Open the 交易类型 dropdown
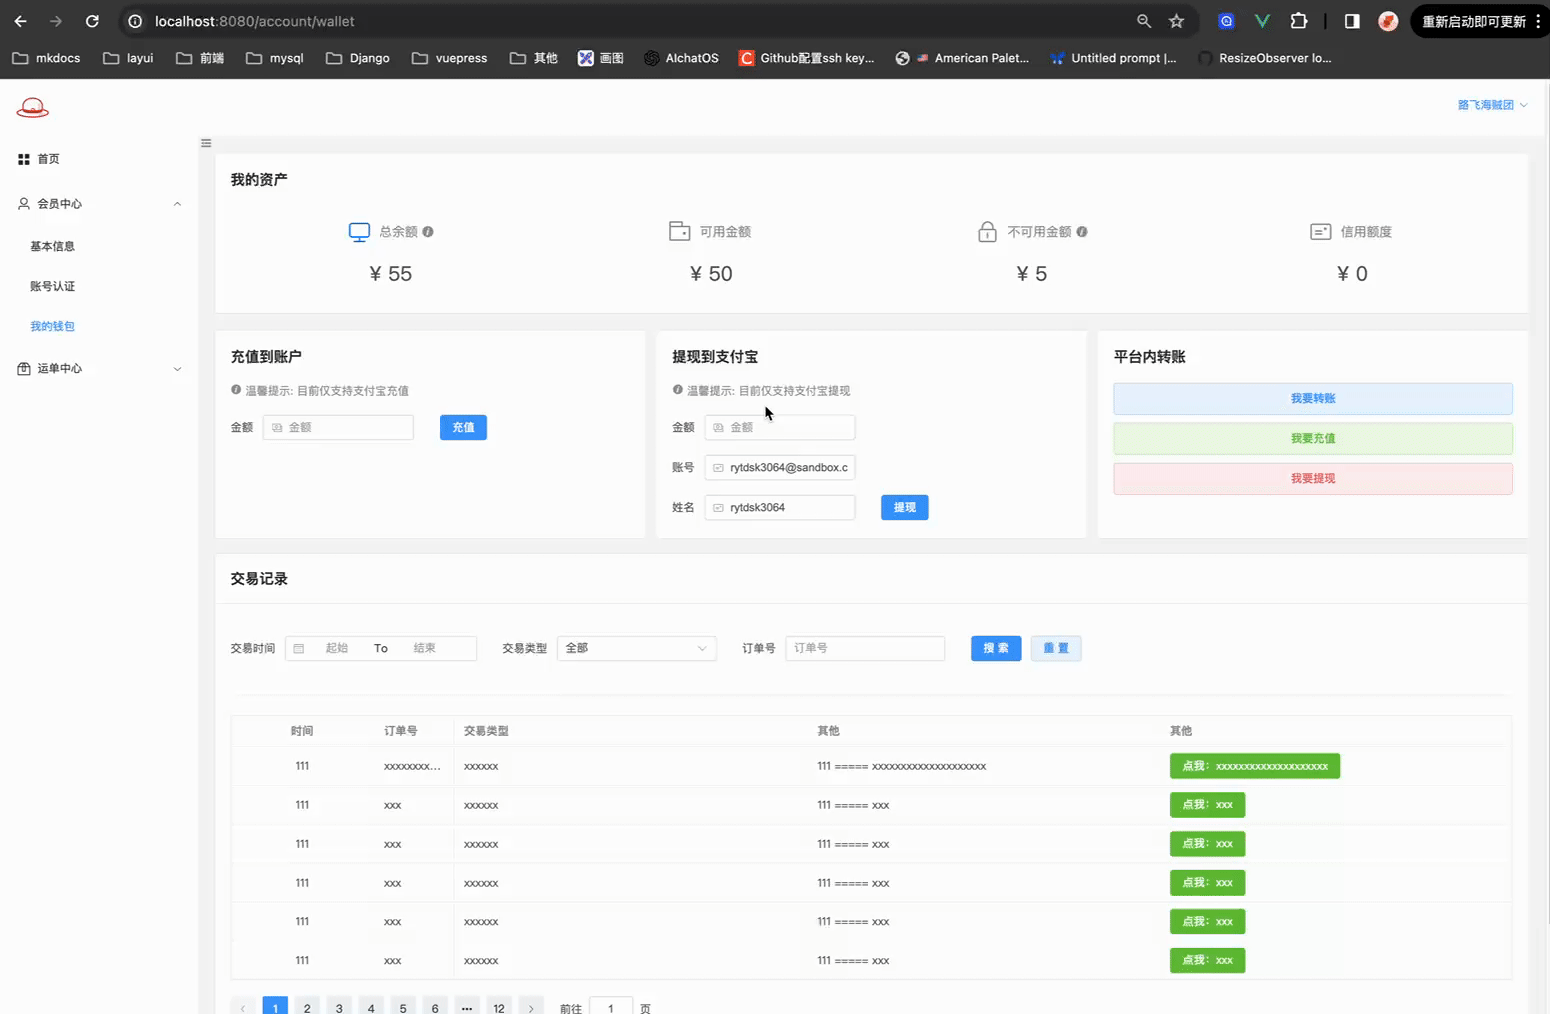 coord(636,648)
